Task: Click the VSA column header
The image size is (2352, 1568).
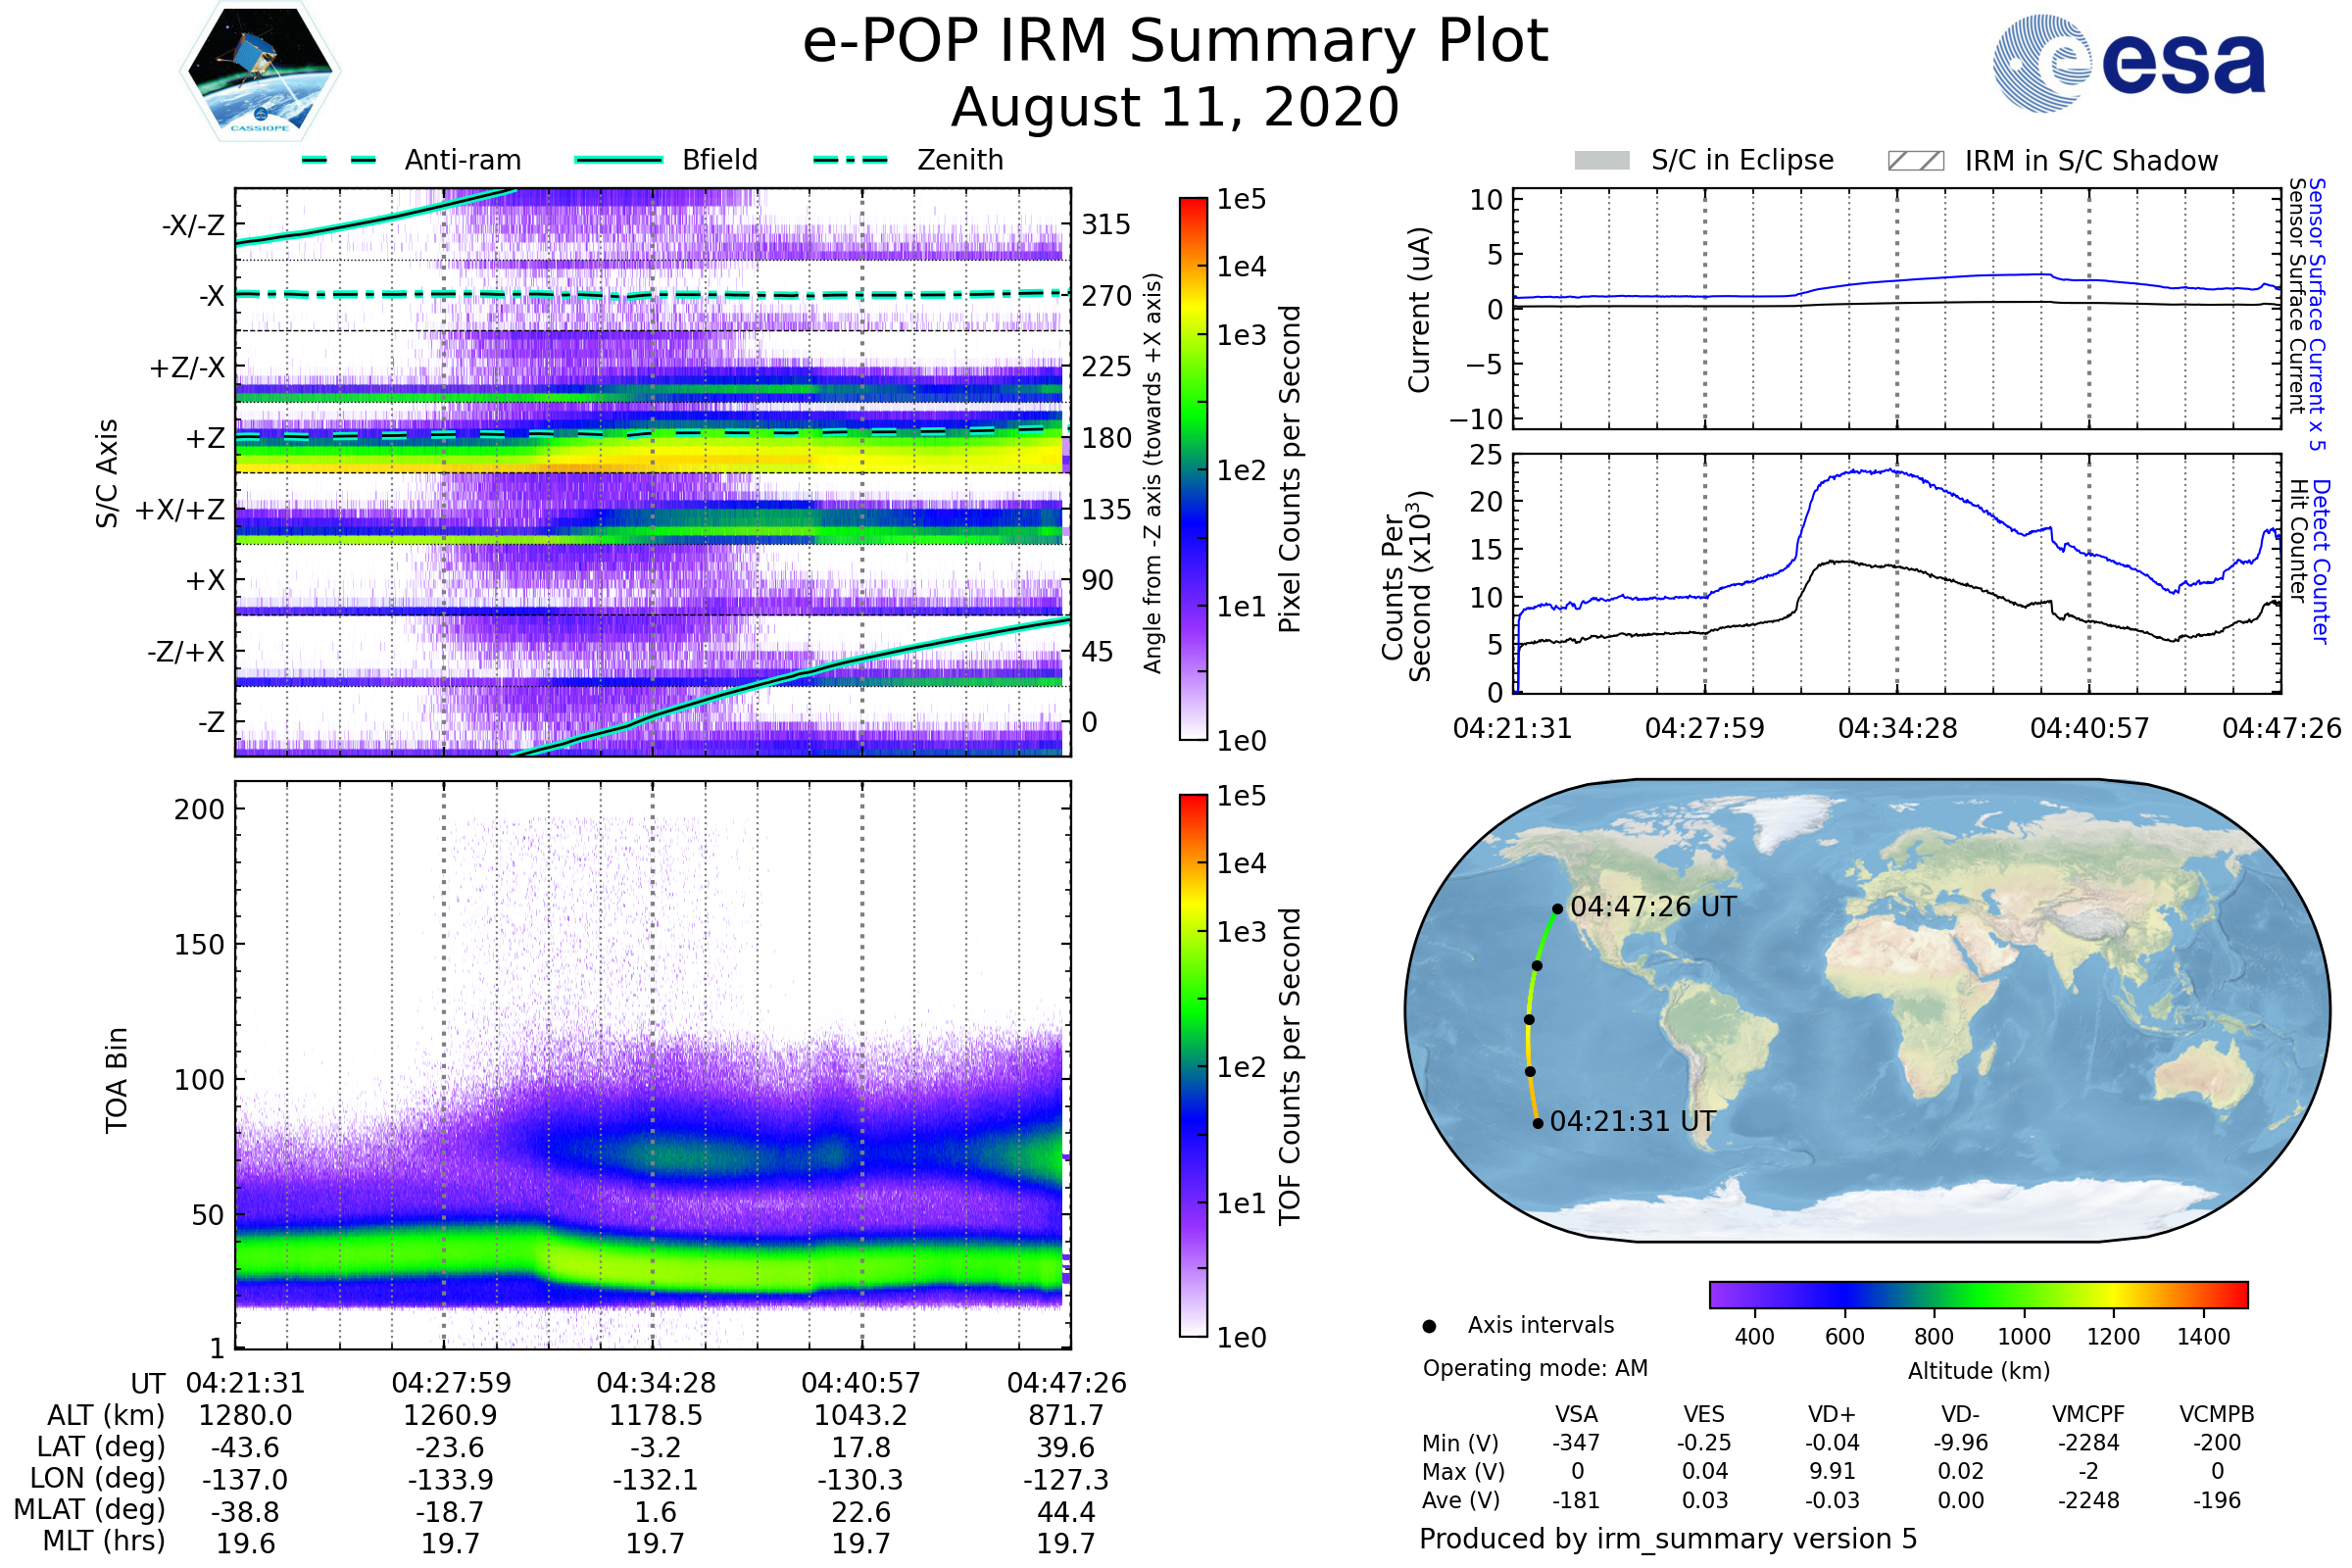Action: pos(1576,1414)
